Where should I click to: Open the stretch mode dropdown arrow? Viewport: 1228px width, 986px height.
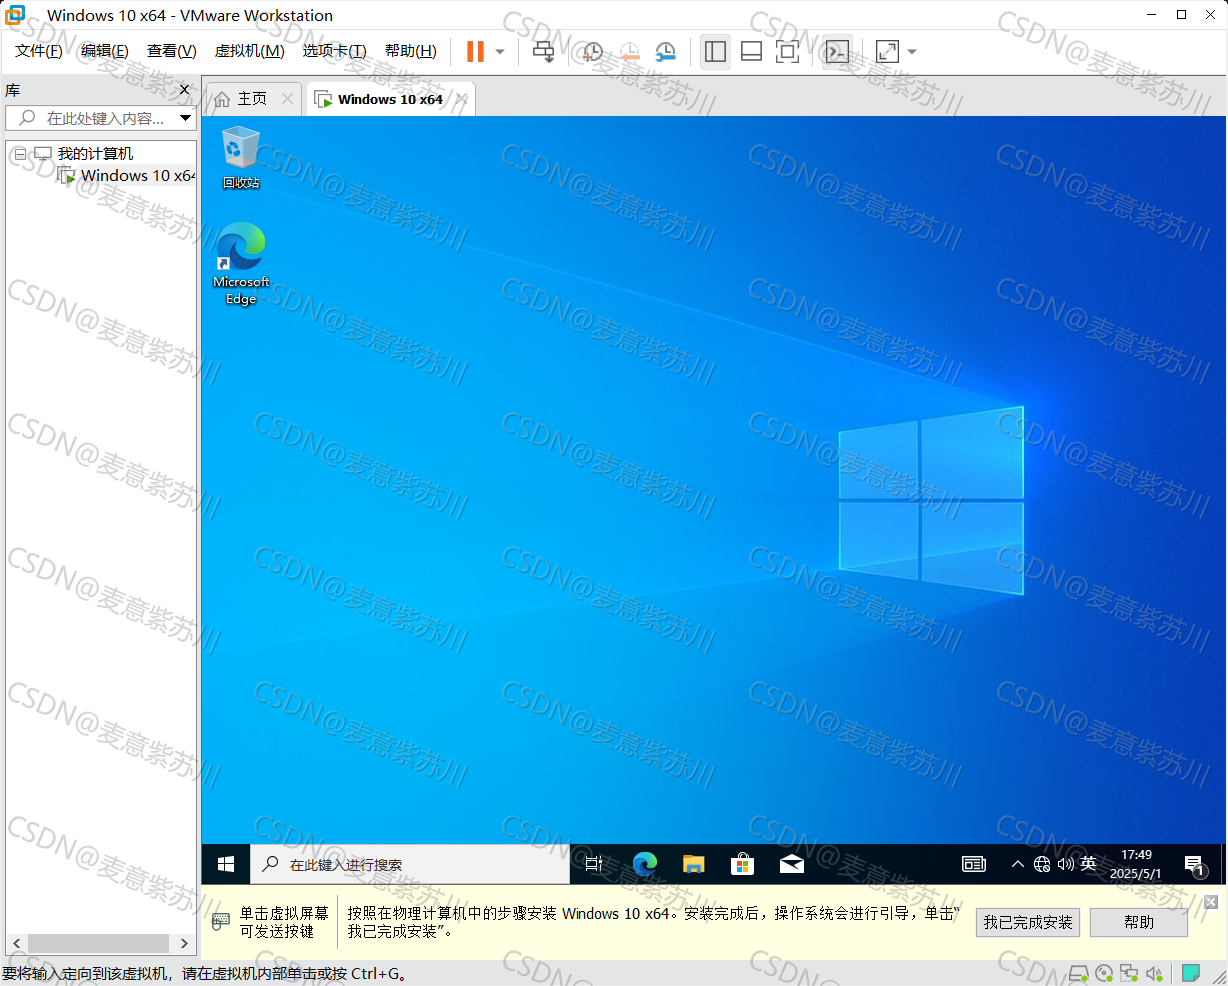(x=912, y=52)
